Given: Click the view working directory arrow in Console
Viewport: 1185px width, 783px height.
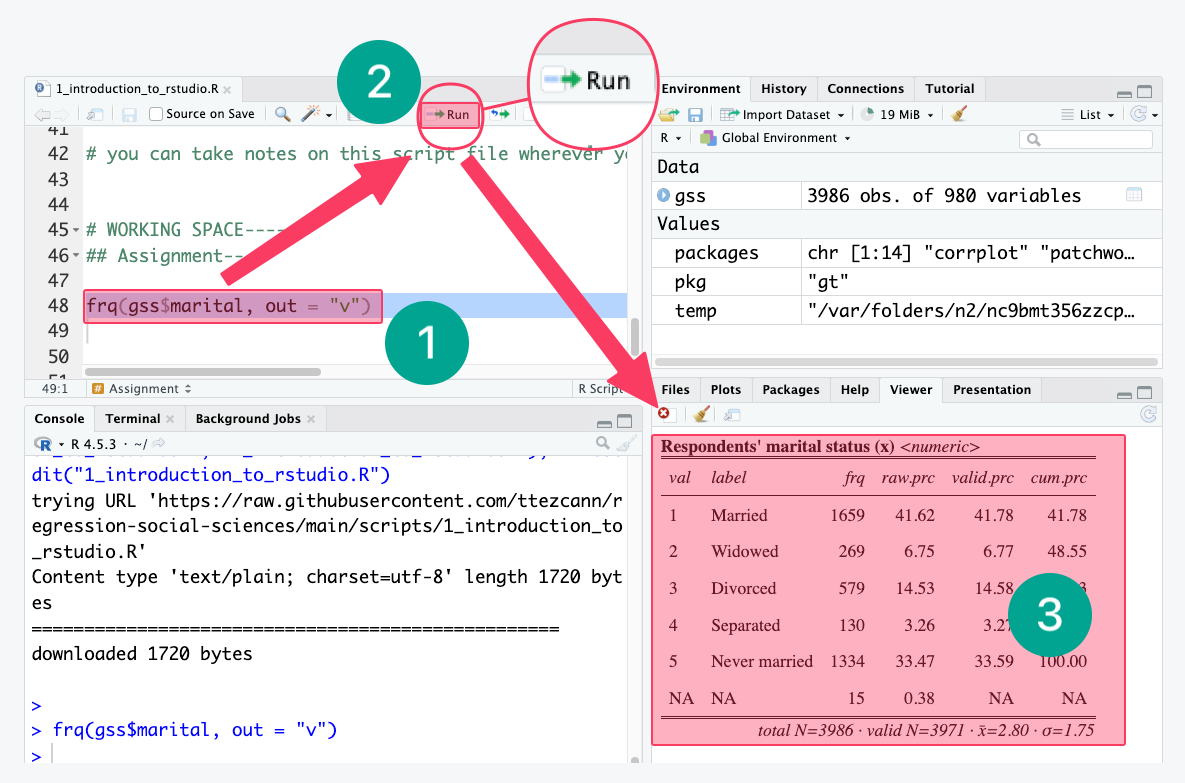Looking at the screenshot, I should pos(159,444).
